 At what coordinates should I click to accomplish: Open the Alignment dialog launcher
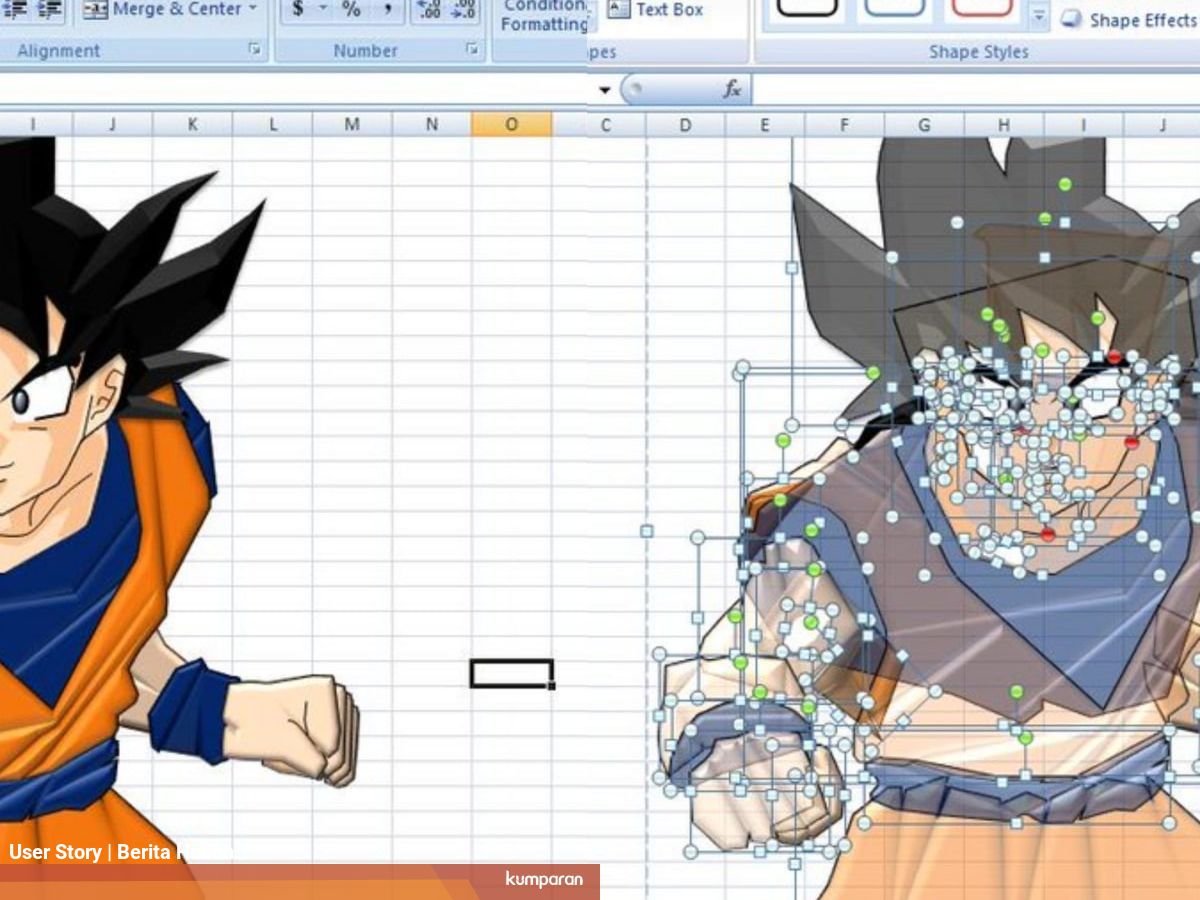pos(254,49)
